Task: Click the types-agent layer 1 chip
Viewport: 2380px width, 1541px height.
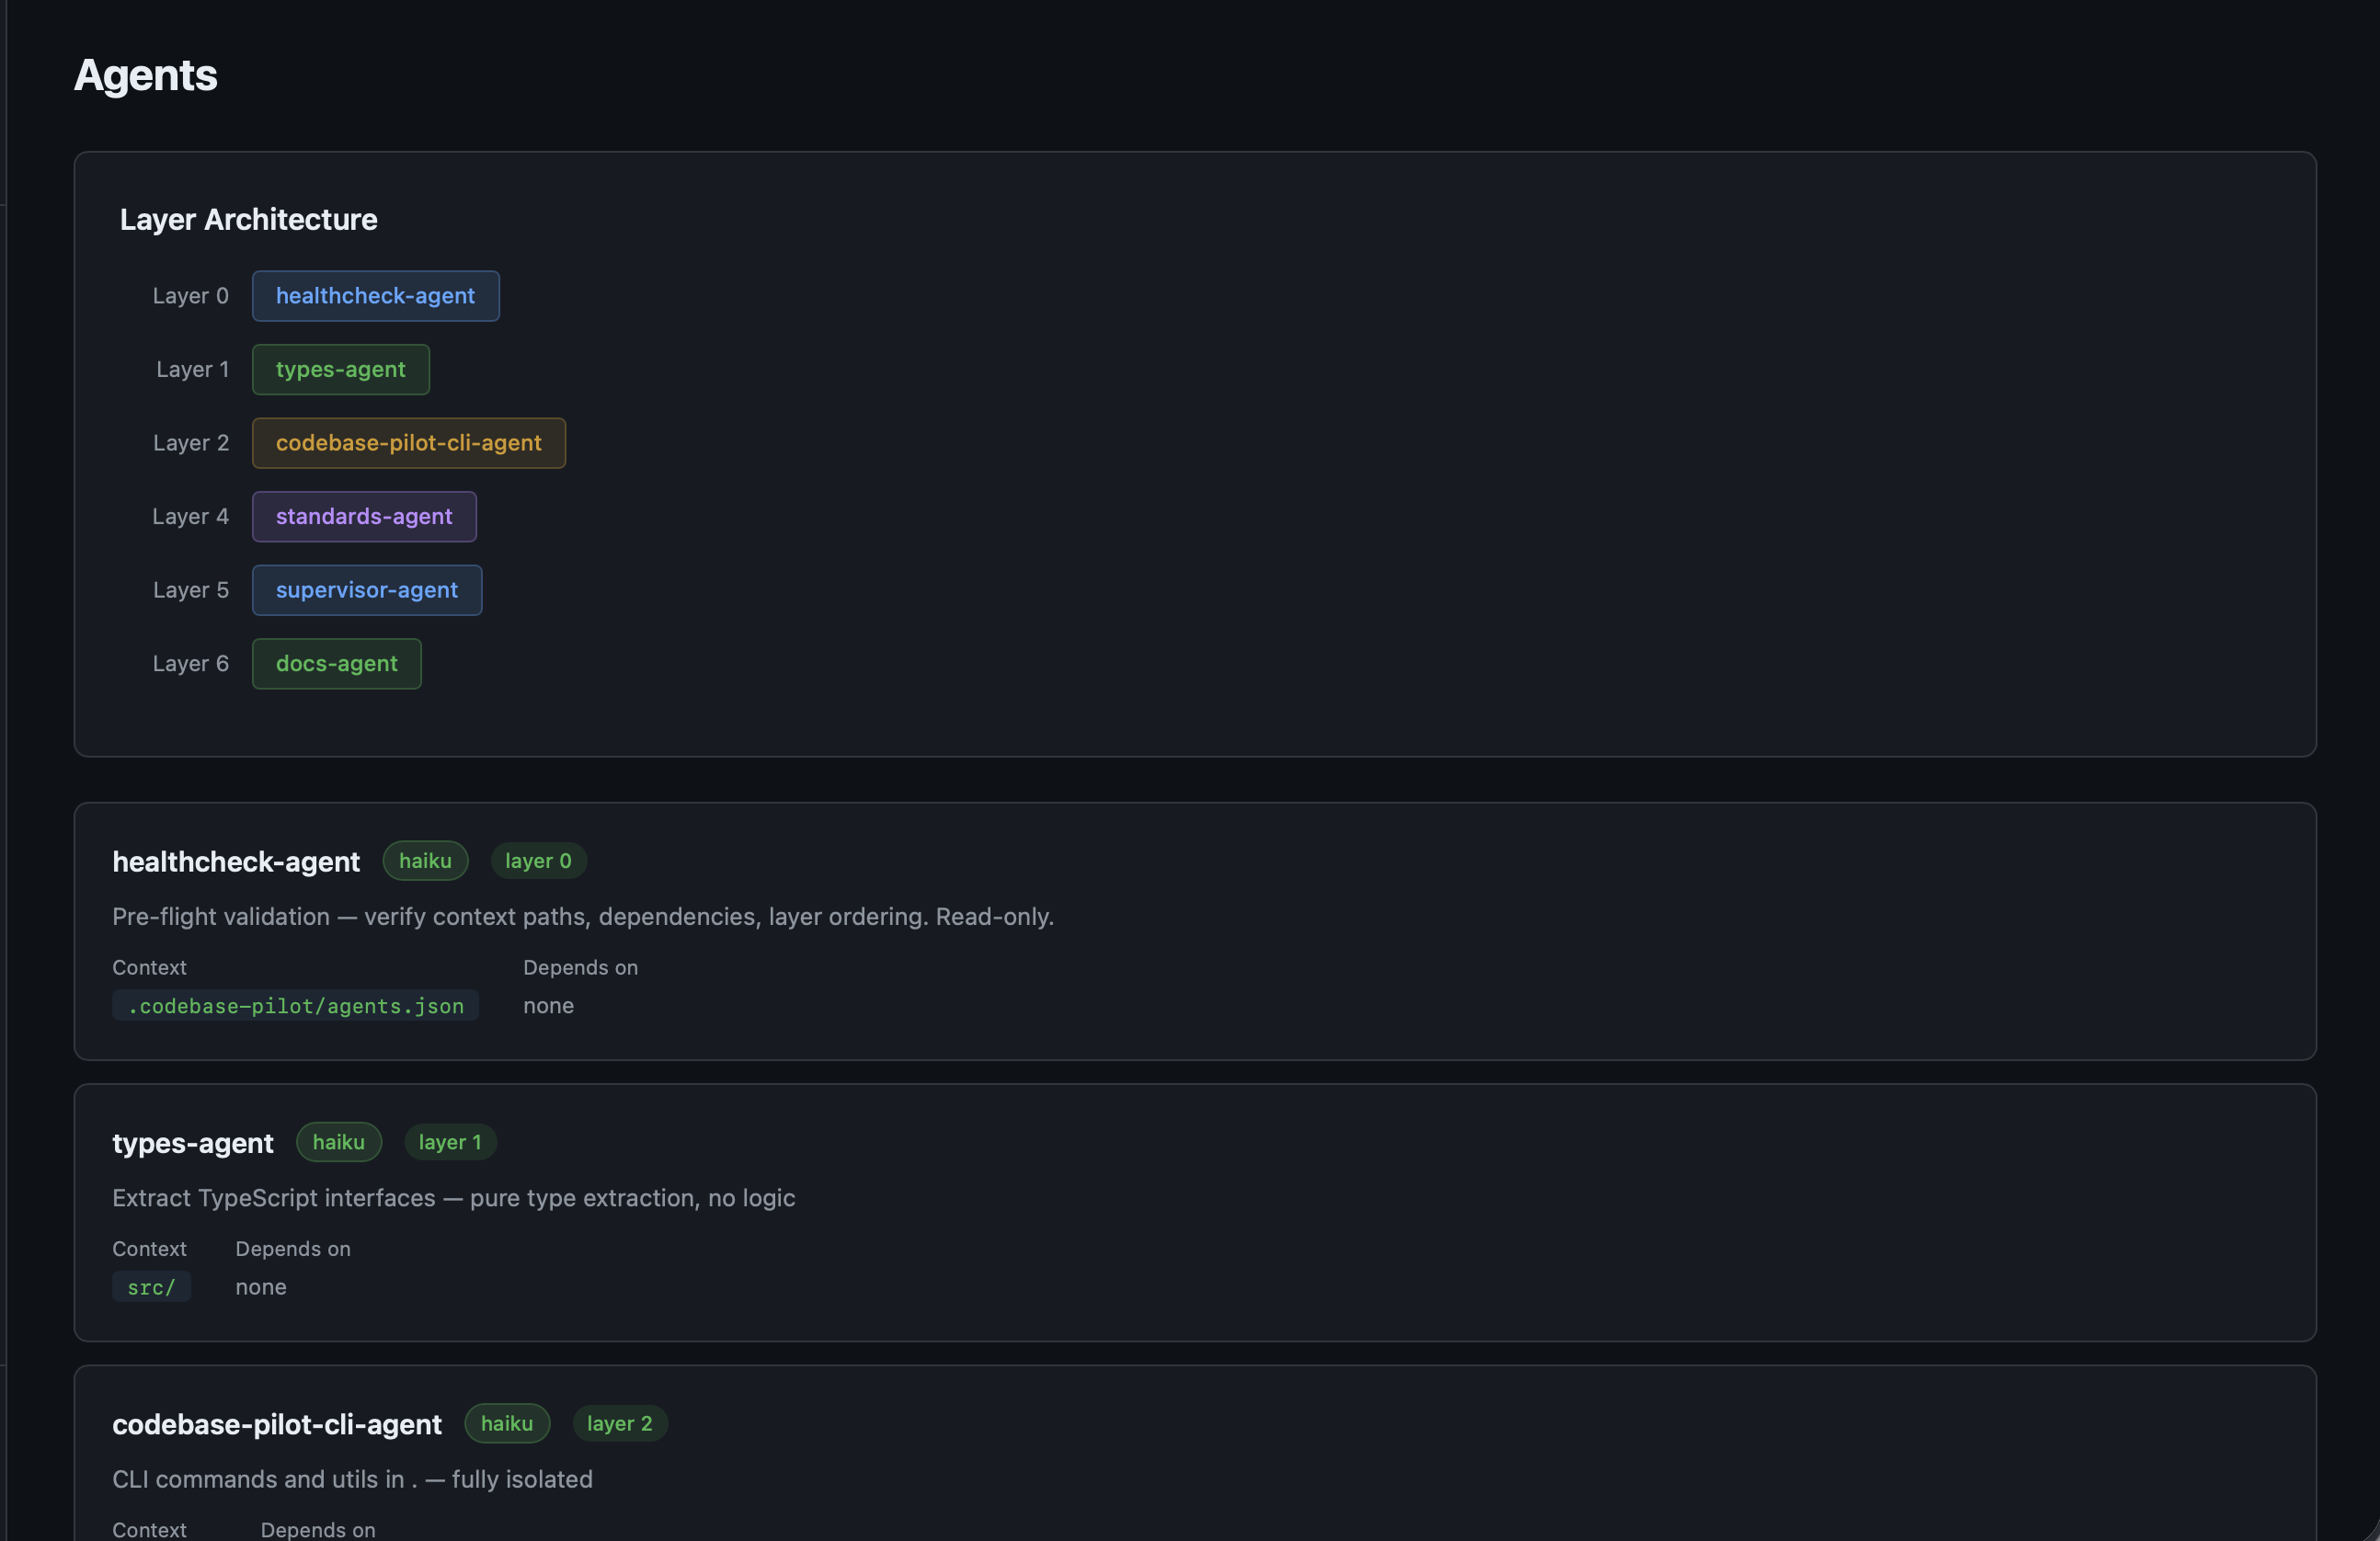Action: click(340, 369)
